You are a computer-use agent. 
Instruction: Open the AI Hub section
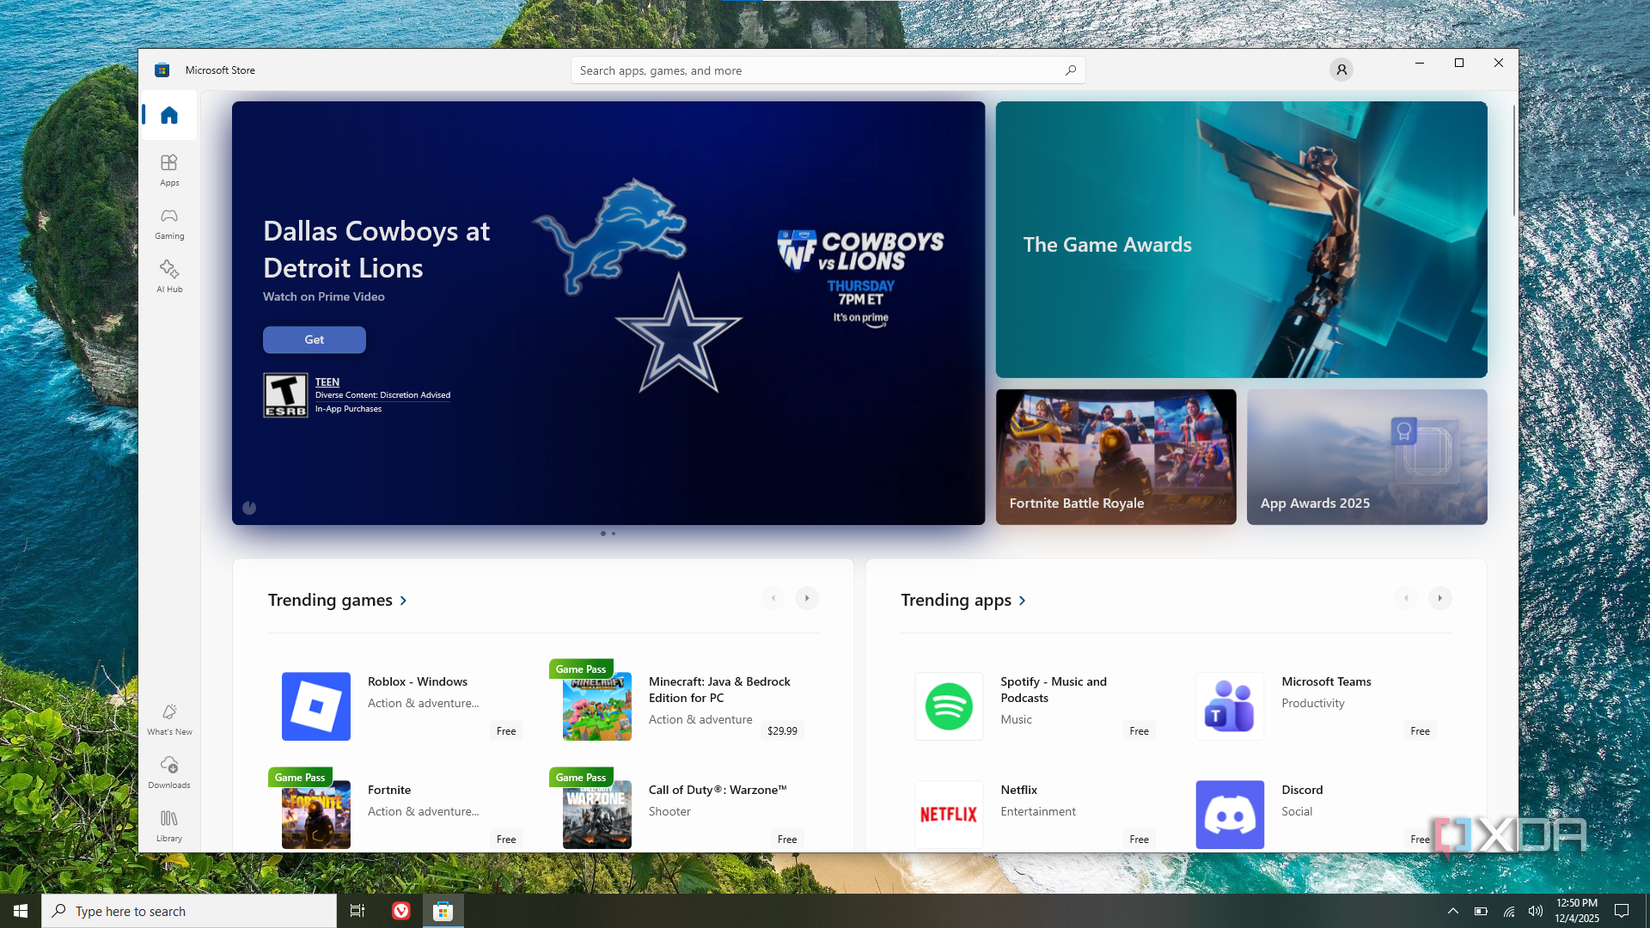pyautogui.click(x=169, y=276)
